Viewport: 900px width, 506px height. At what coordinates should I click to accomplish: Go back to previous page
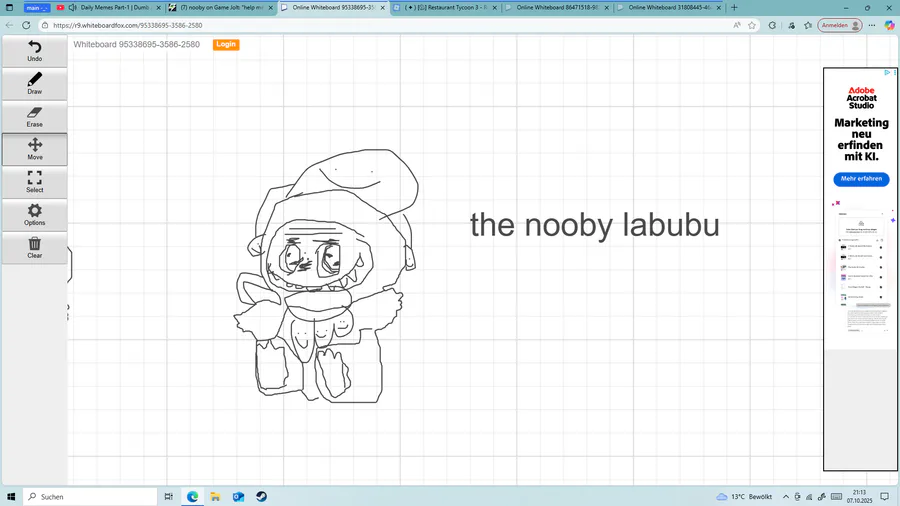pyautogui.click(x=9, y=25)
